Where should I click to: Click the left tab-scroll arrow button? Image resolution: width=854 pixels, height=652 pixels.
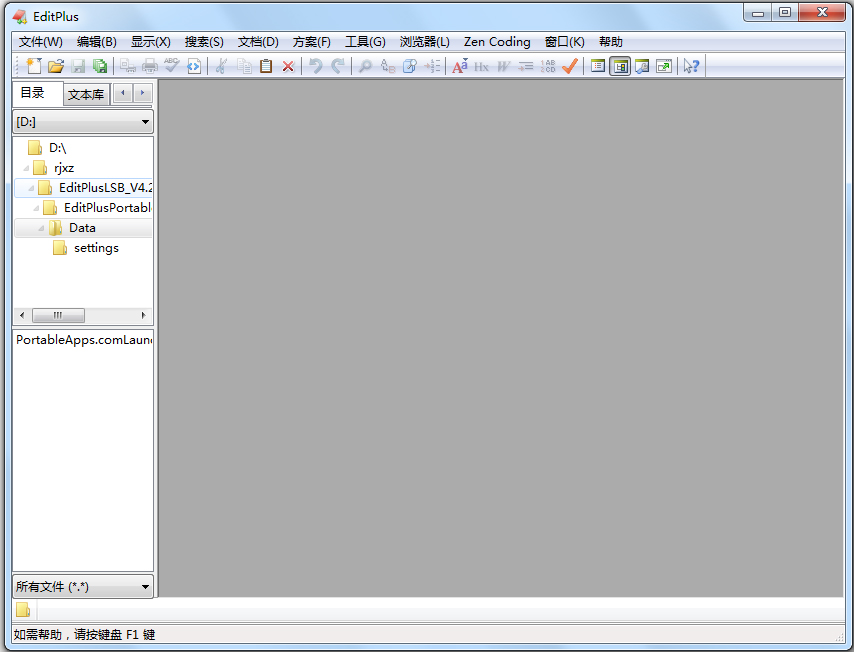point(122,93)
